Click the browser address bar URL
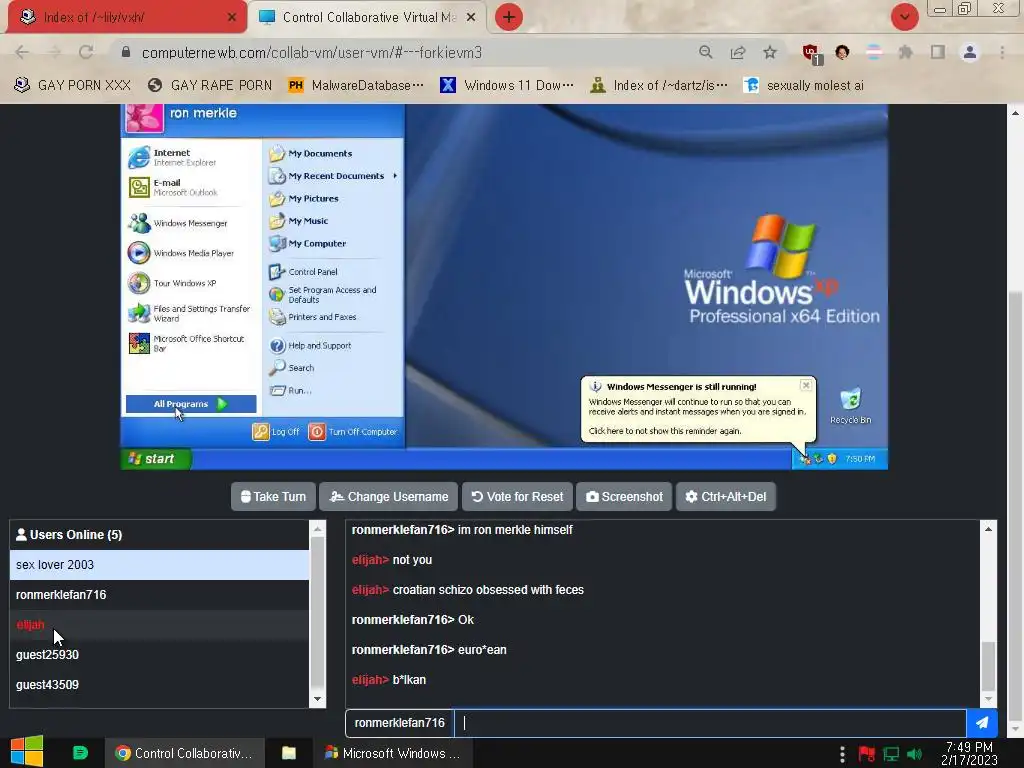Viewport: 1024px width, 768px height. click(x=312, y=52)
